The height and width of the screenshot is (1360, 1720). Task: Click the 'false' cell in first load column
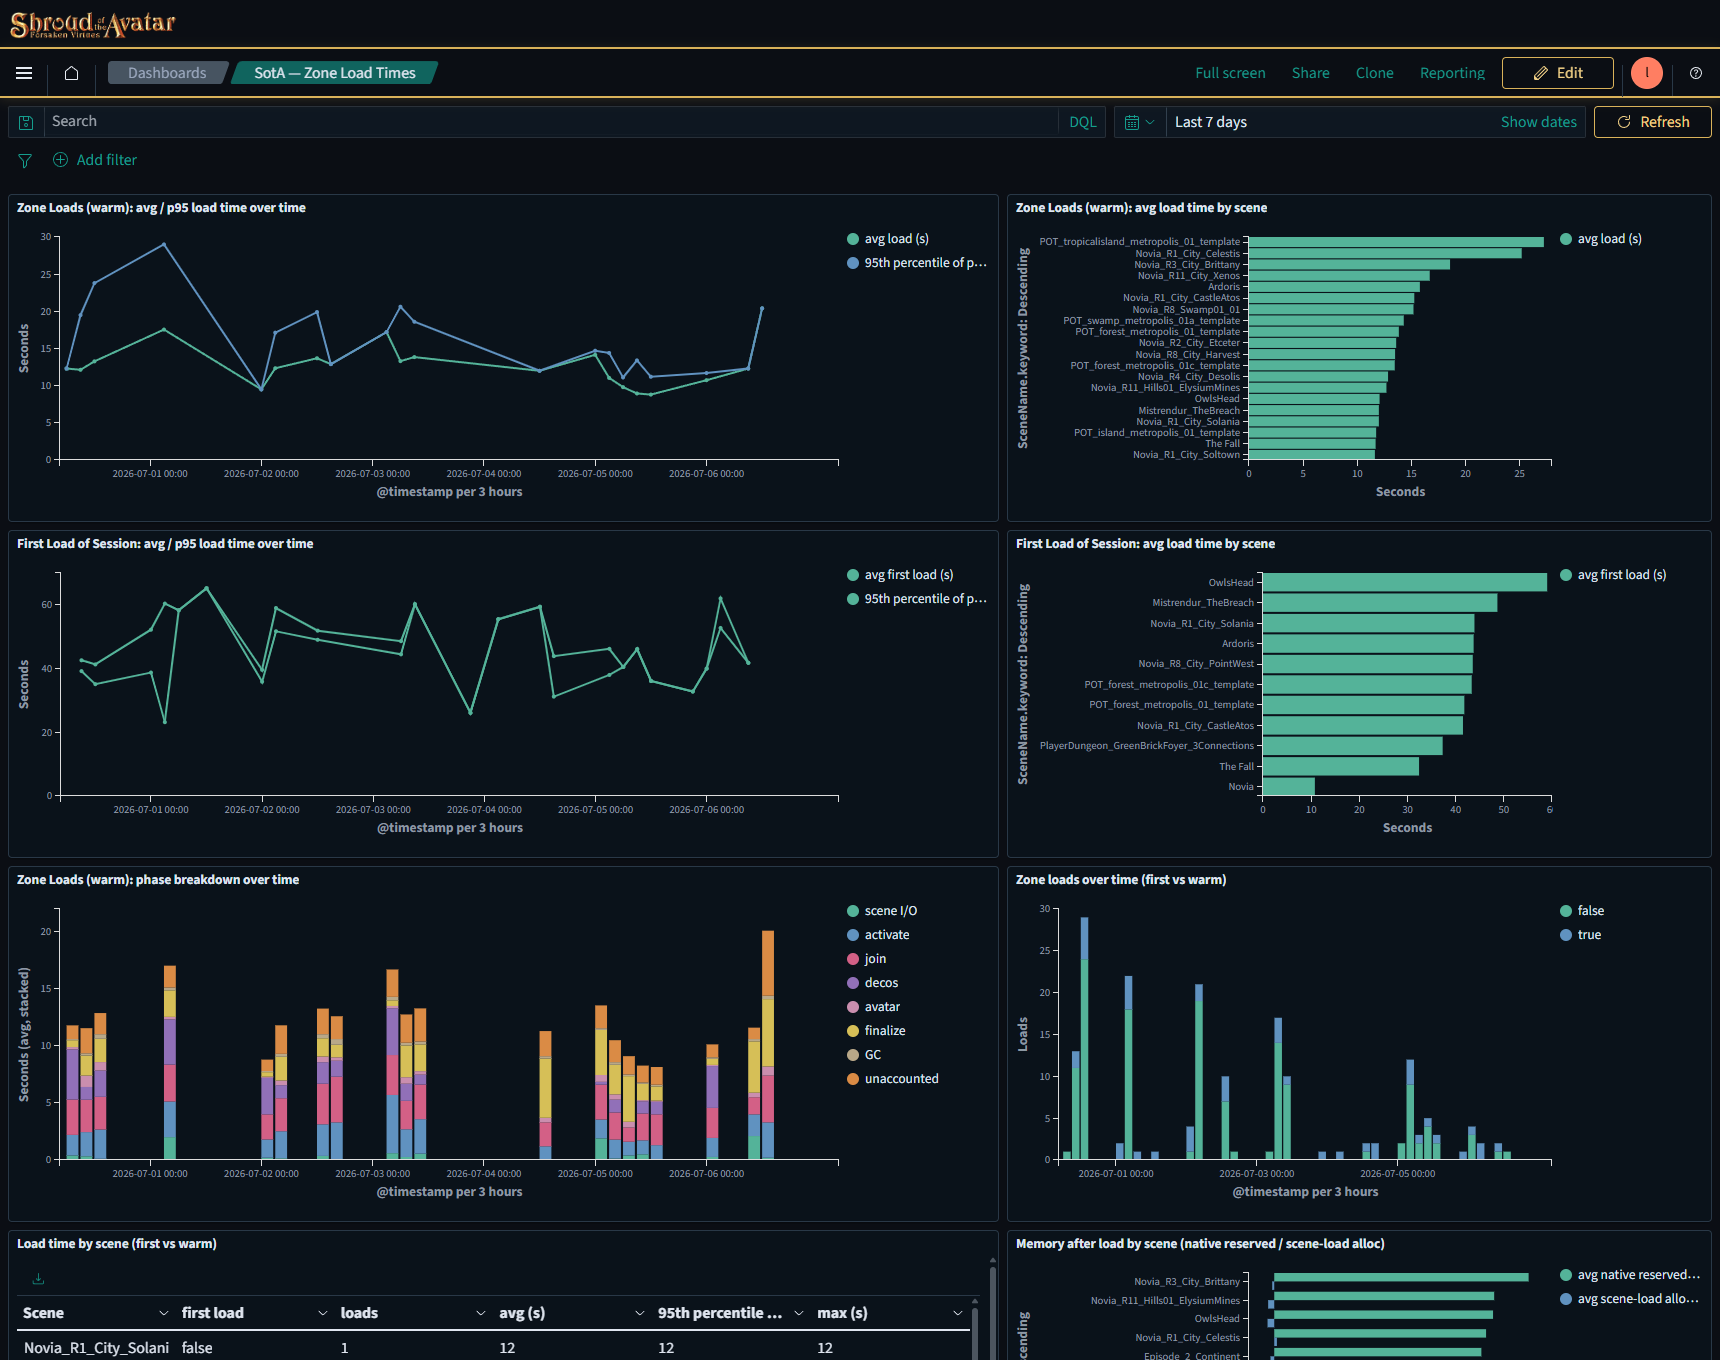(x=197, y=1348)
